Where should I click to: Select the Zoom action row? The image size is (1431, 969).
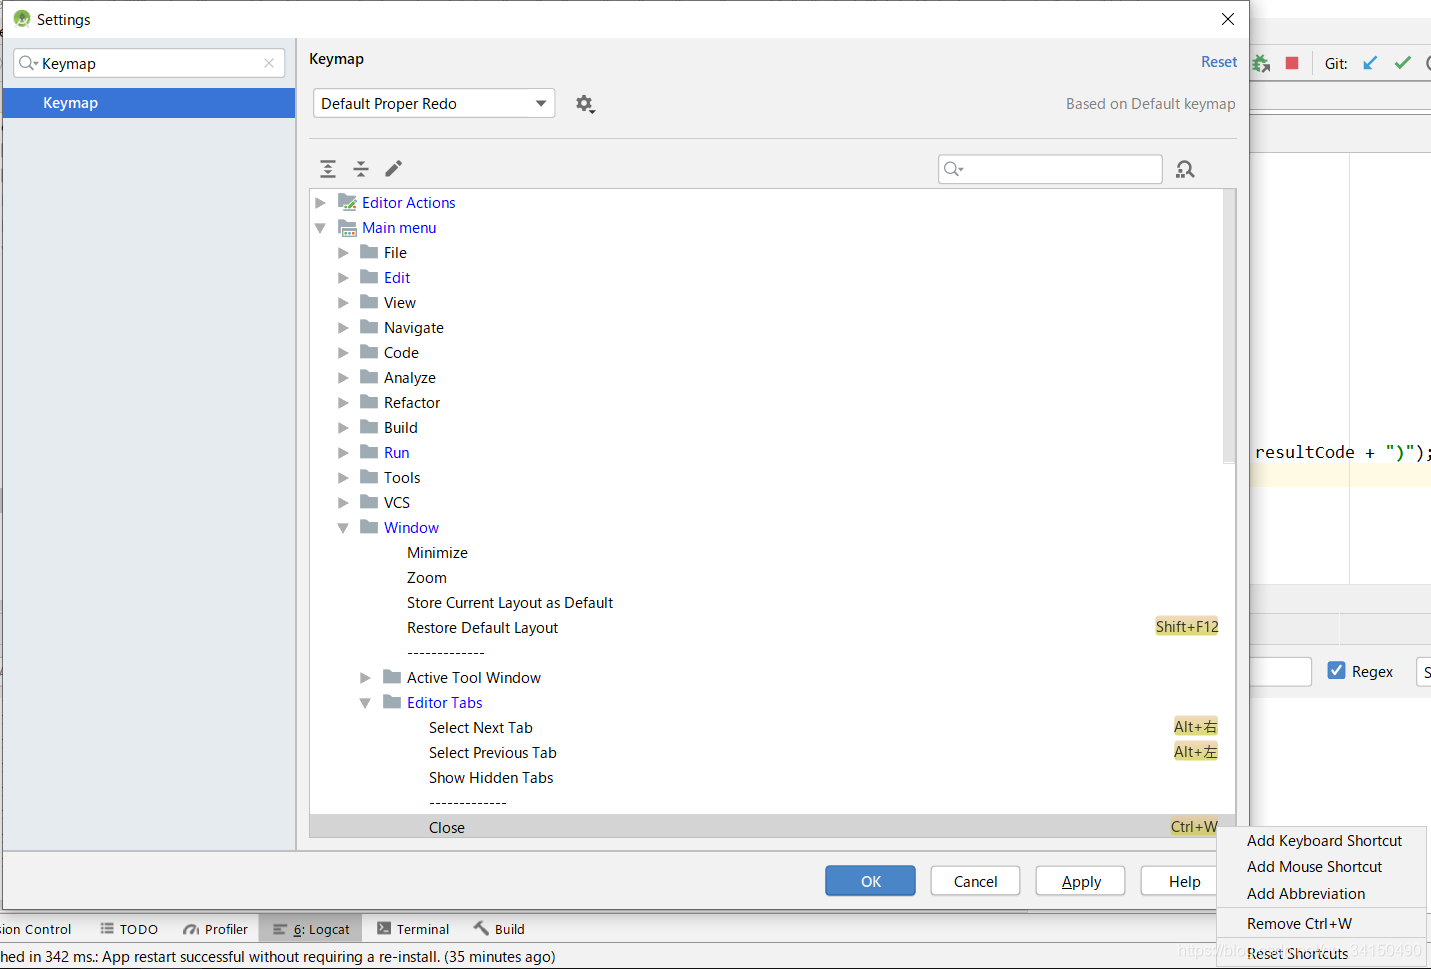(x=766, y=578)
